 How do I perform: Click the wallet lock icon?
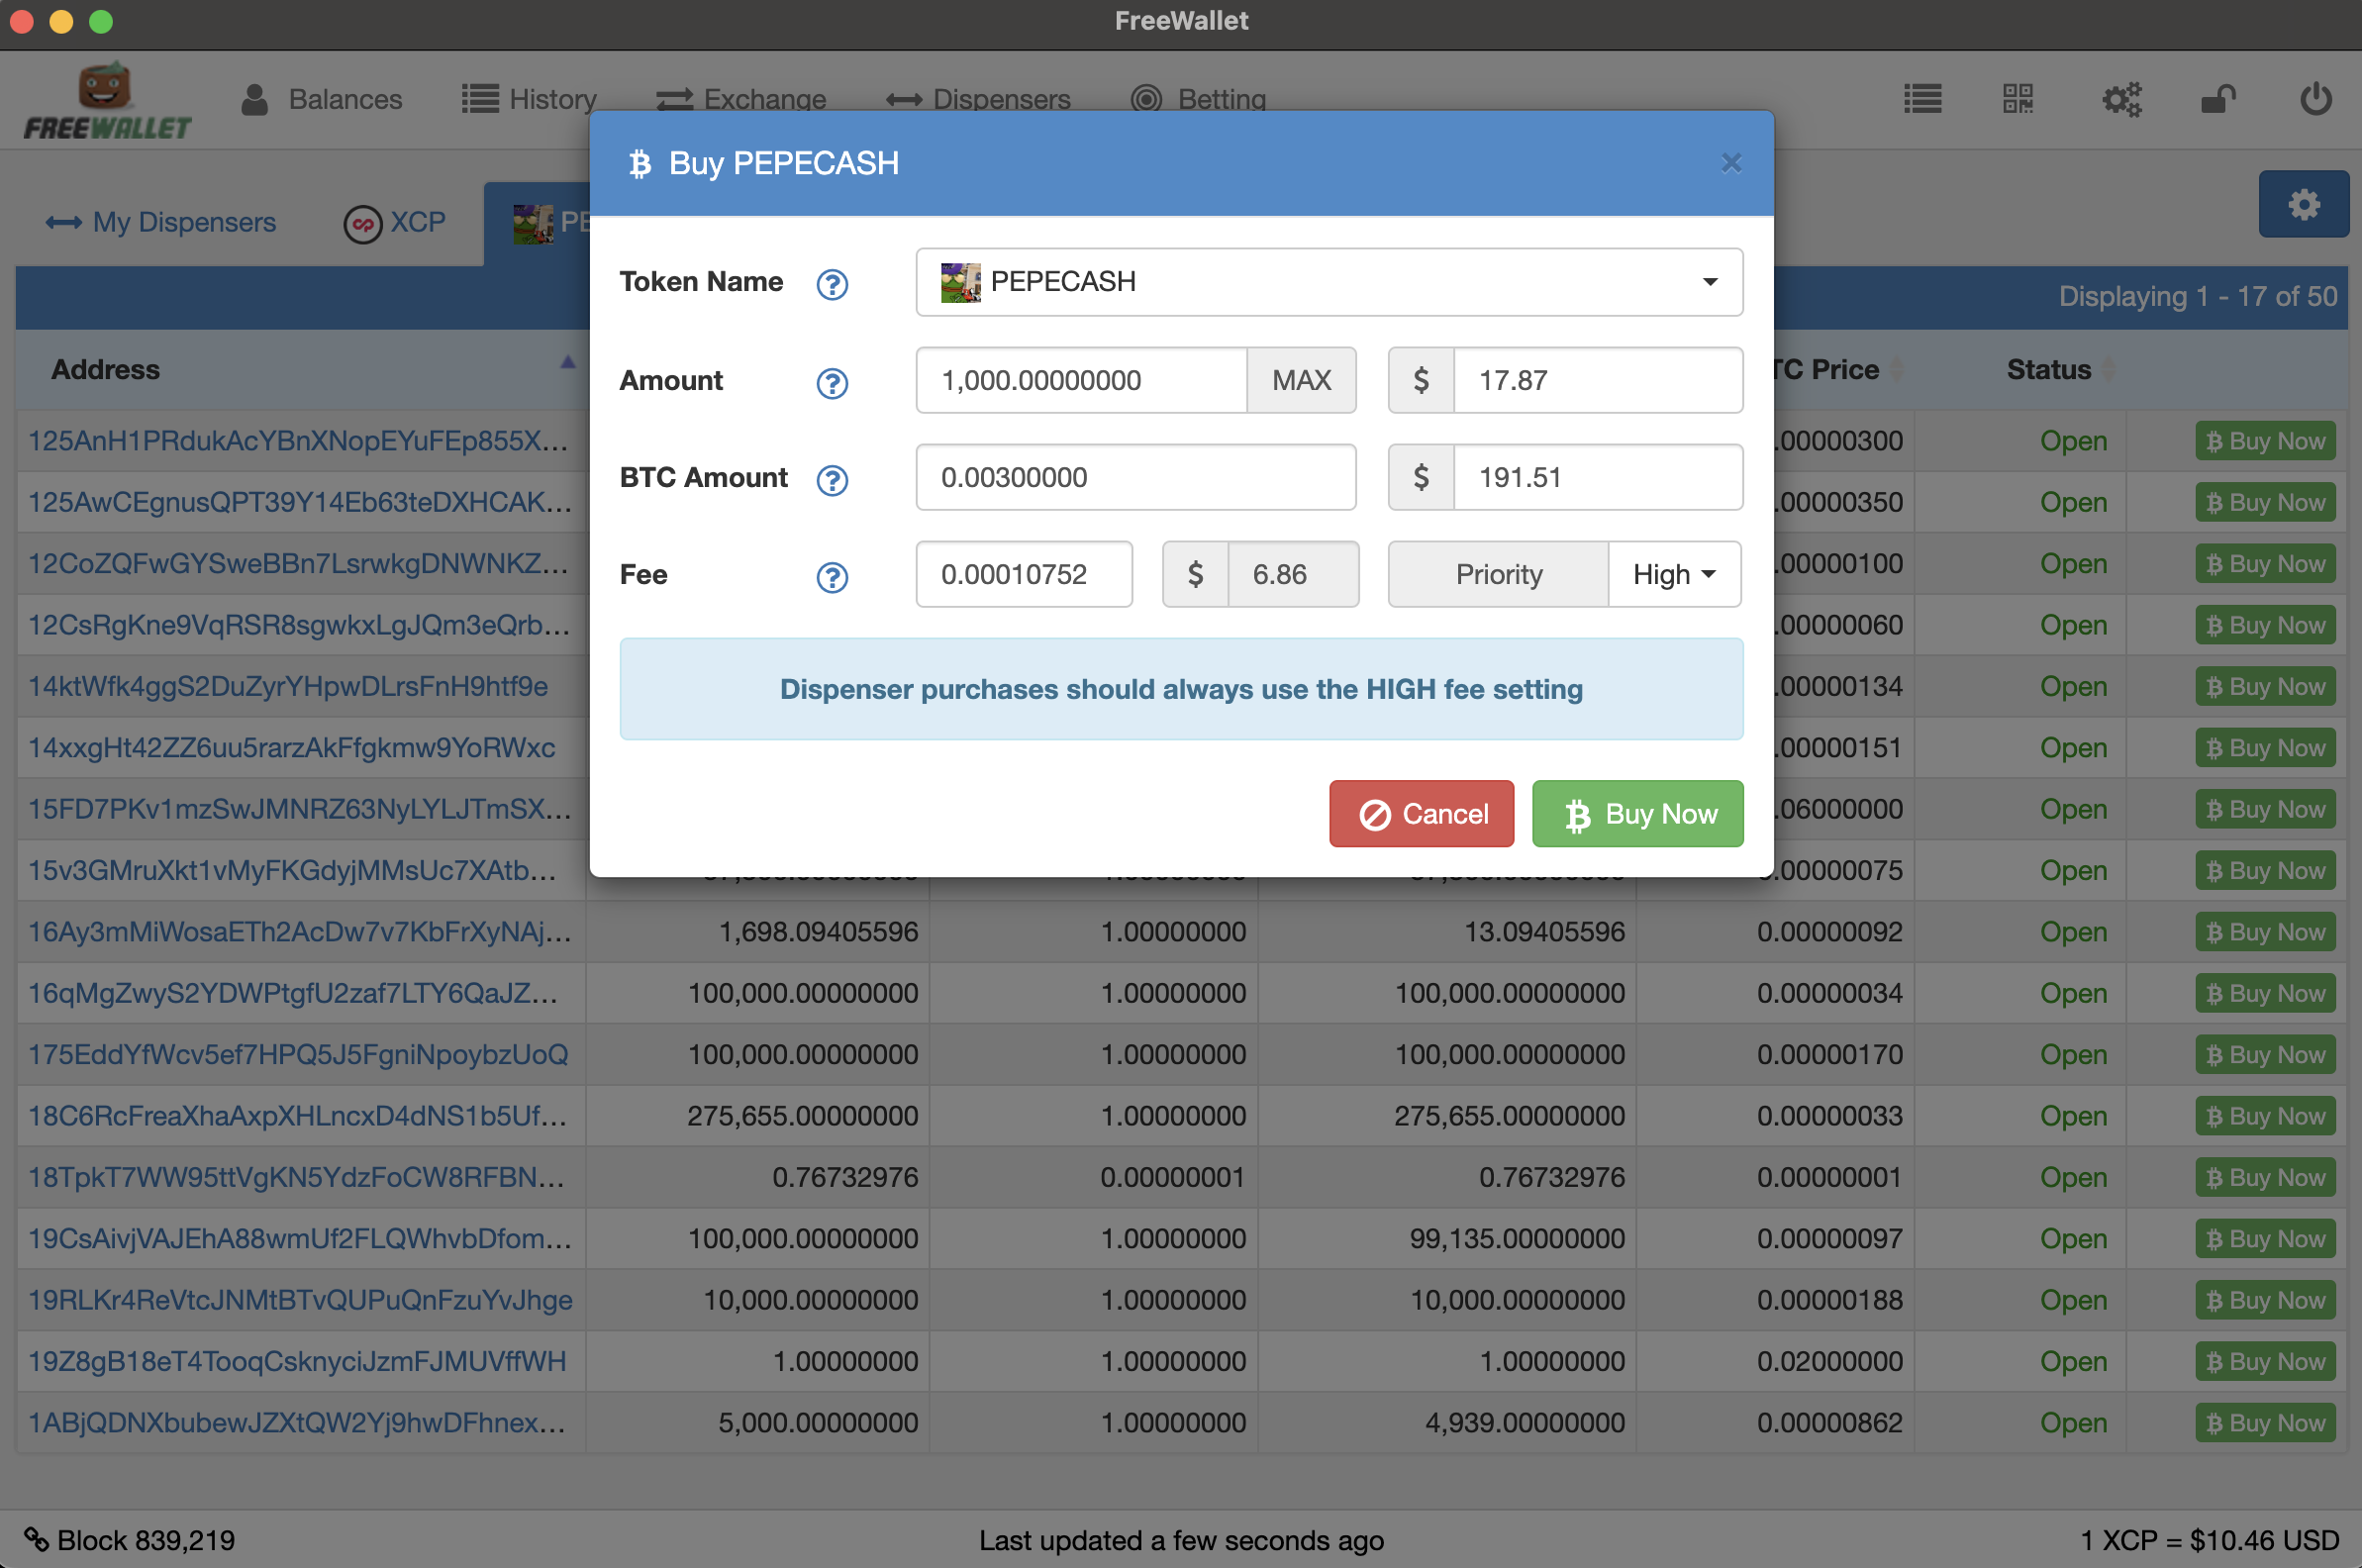tap(2218, 99)
